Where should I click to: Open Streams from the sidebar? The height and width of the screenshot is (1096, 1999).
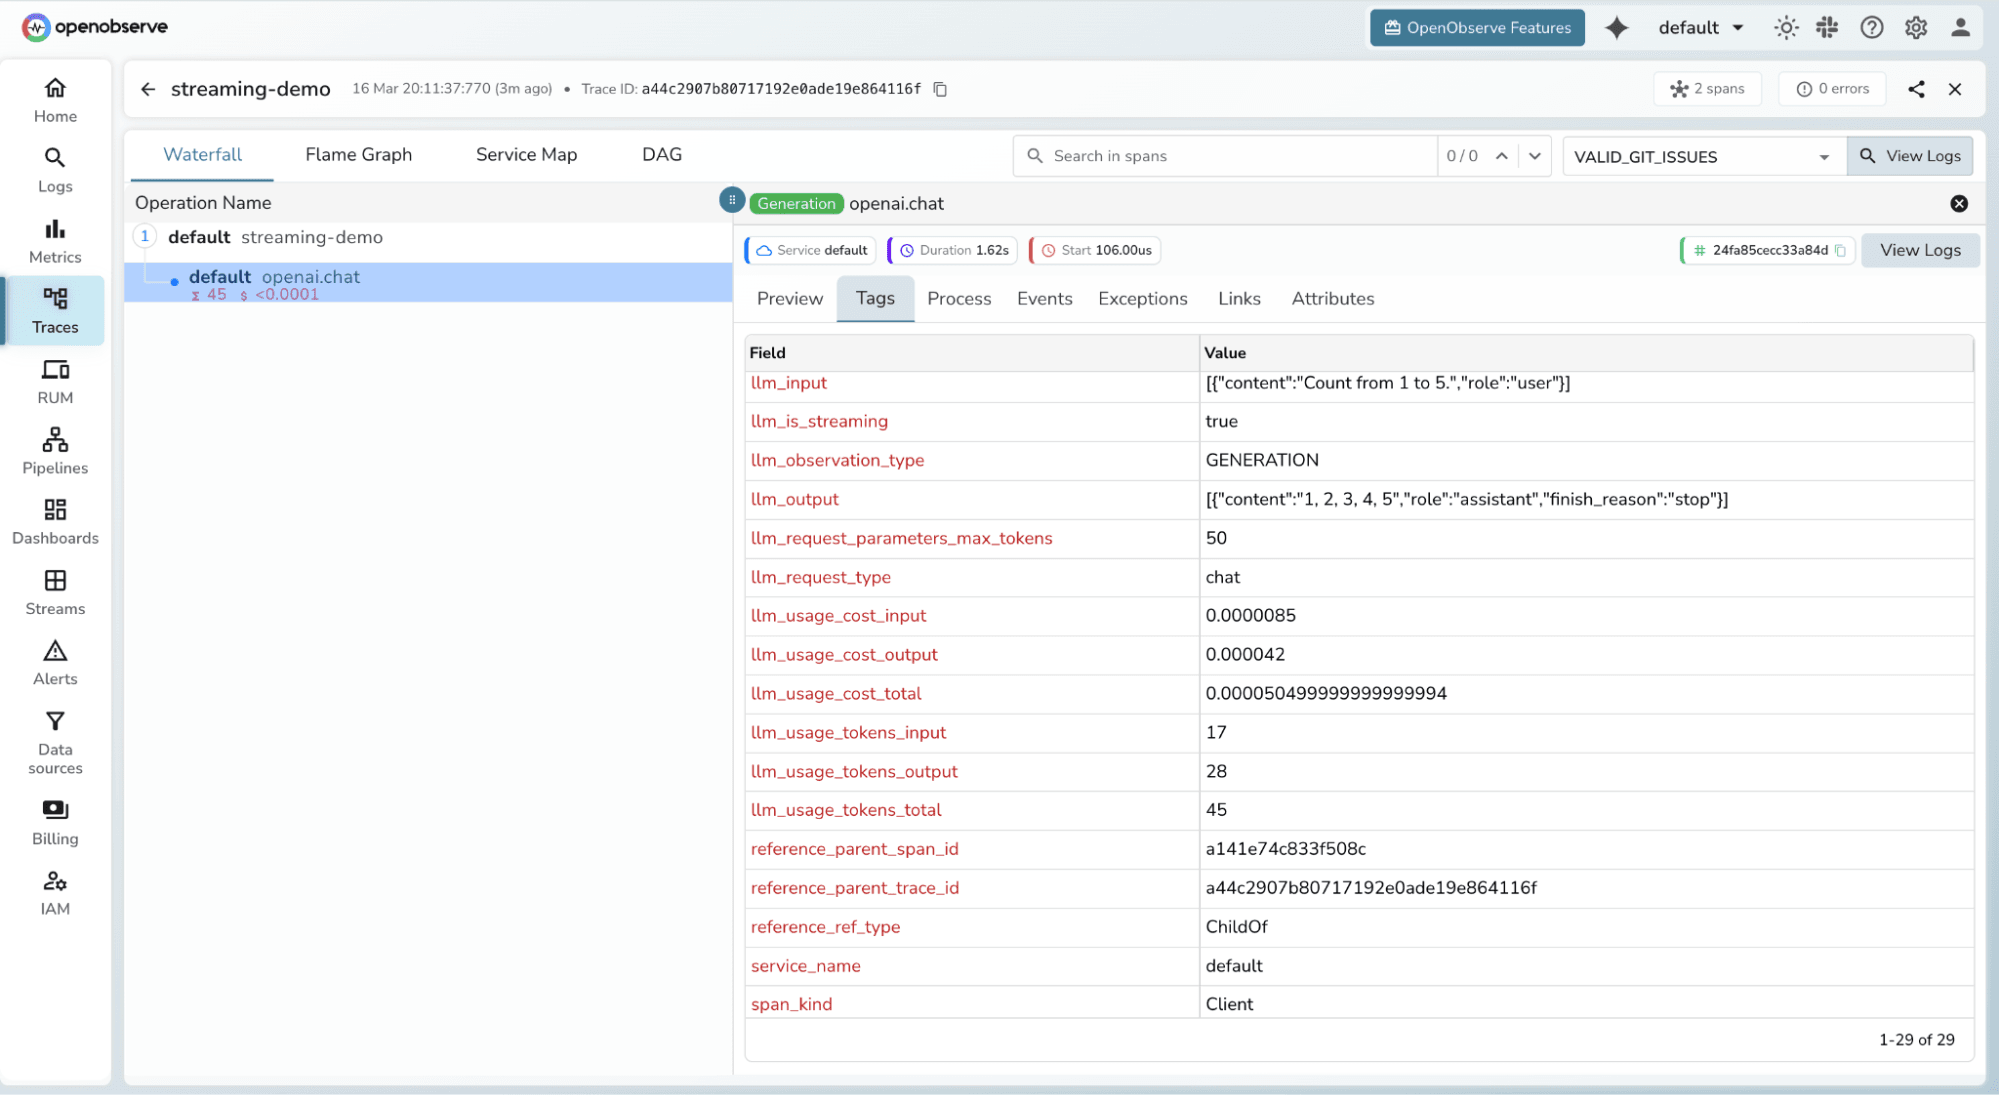coord(55,591)
